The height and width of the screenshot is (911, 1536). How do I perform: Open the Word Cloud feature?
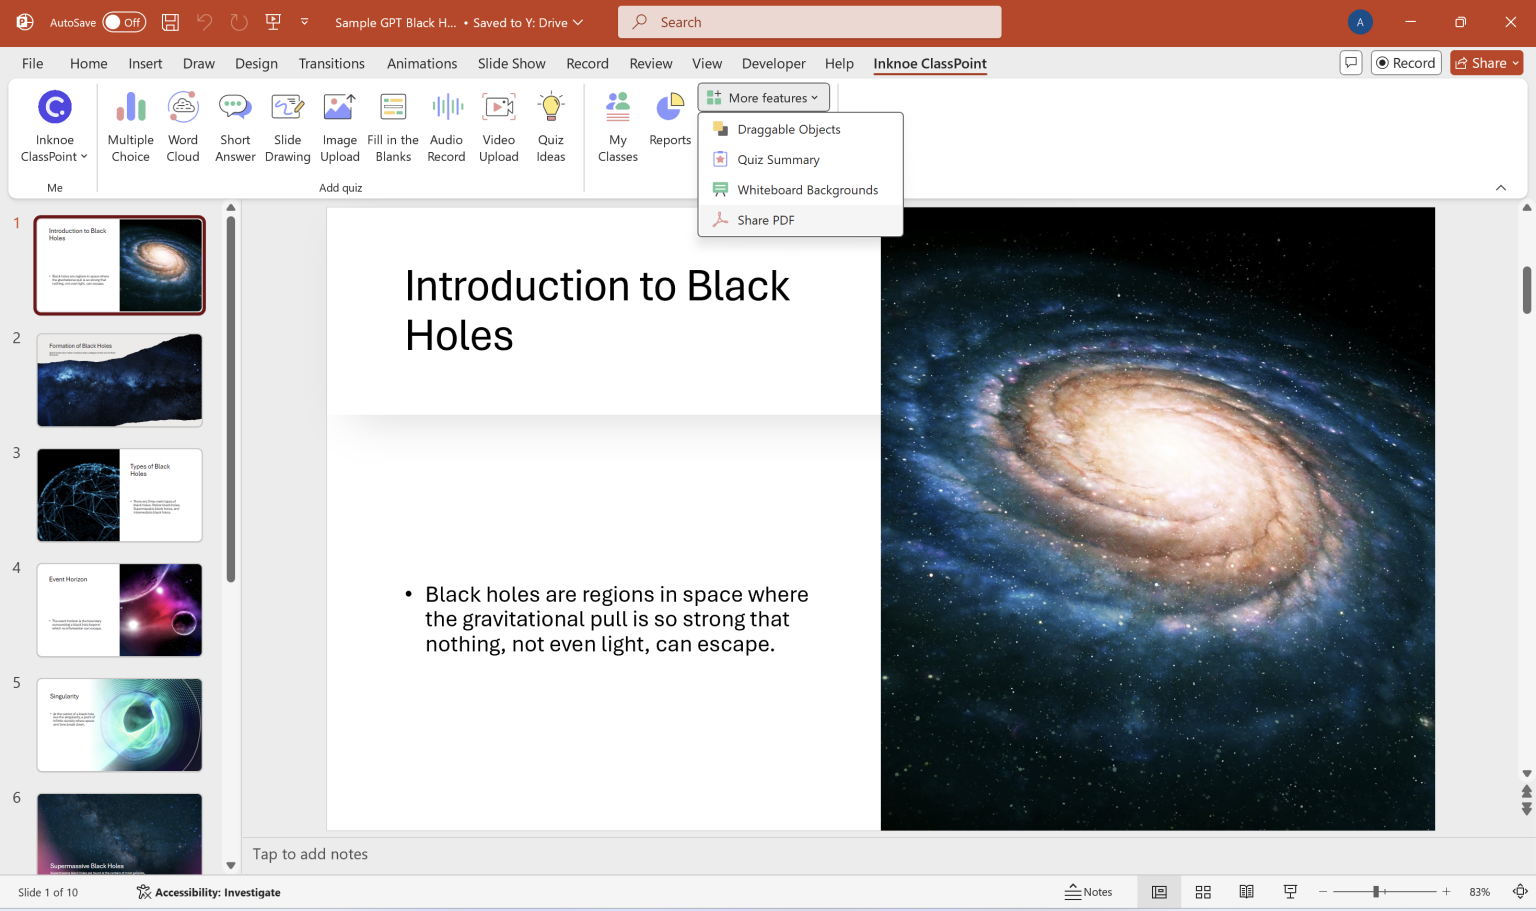point(183,125)
